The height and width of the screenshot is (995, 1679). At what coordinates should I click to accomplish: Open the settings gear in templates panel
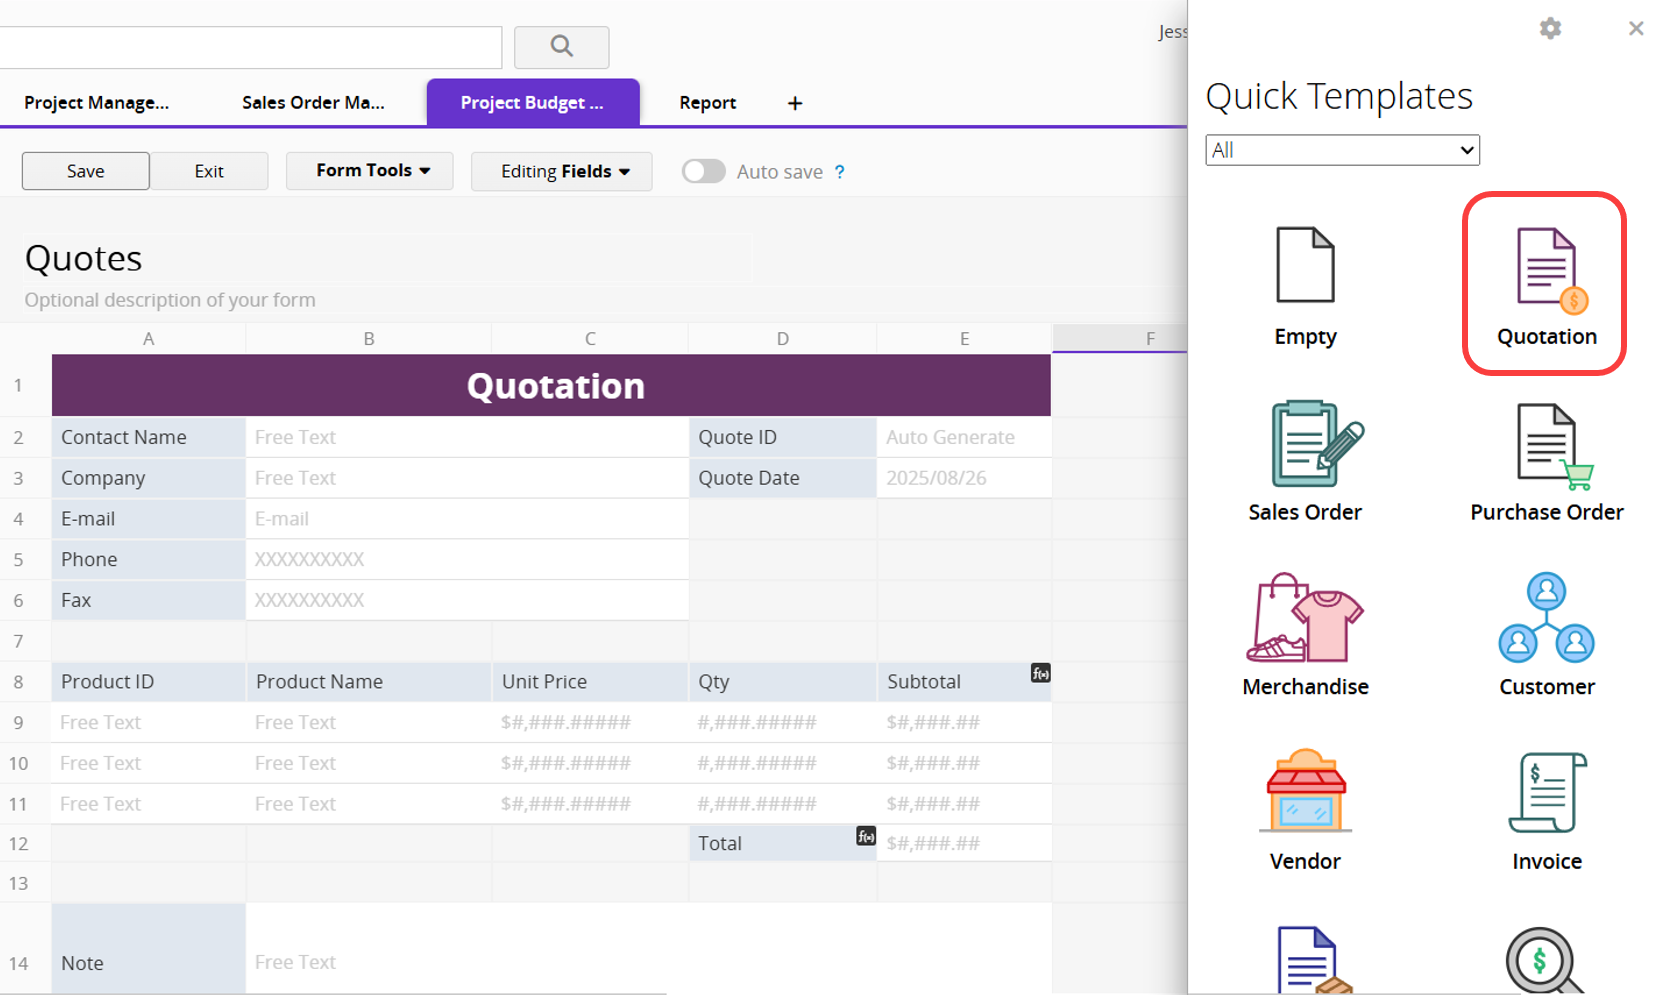click(1550, 29)
